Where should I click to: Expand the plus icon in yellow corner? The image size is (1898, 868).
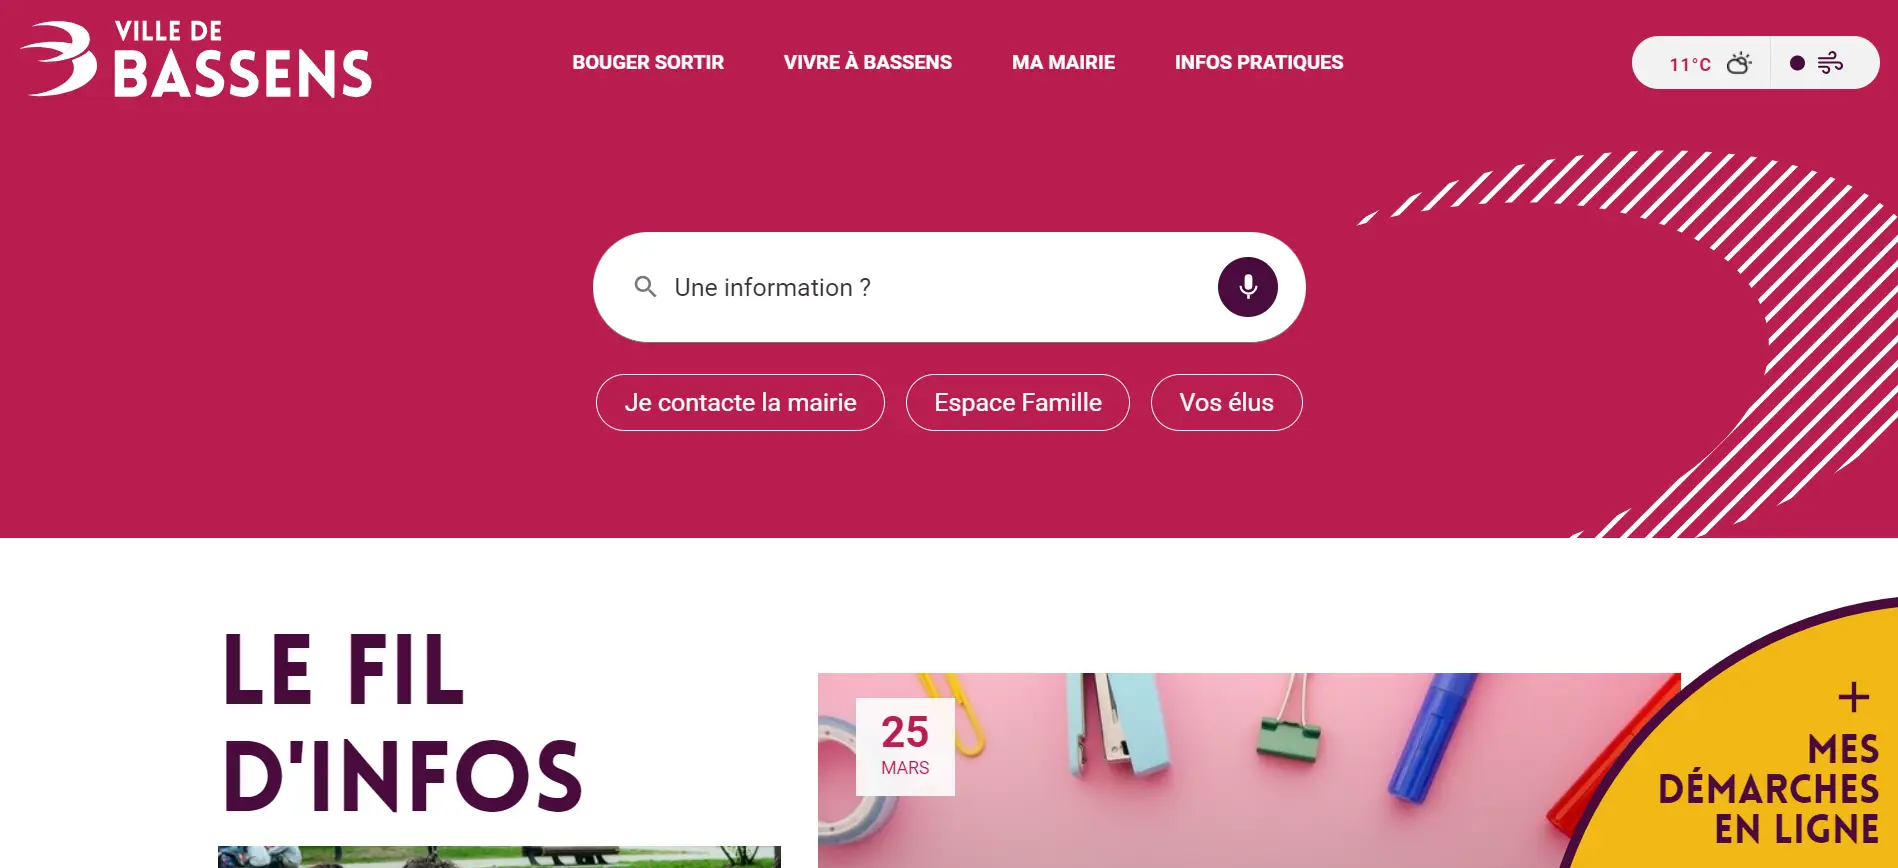click(x=1853, y=697)
